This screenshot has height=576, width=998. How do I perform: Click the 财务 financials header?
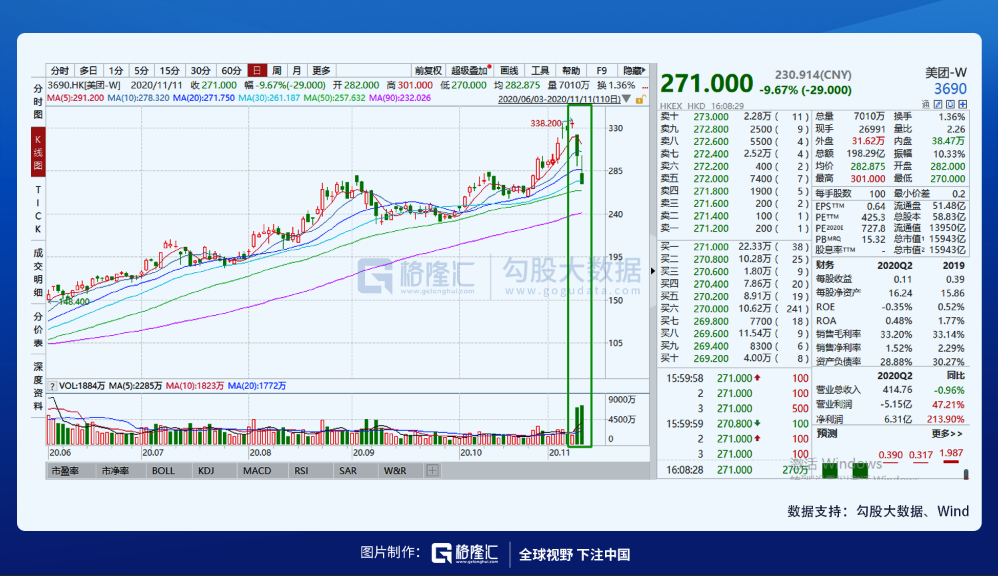(825, 265)
